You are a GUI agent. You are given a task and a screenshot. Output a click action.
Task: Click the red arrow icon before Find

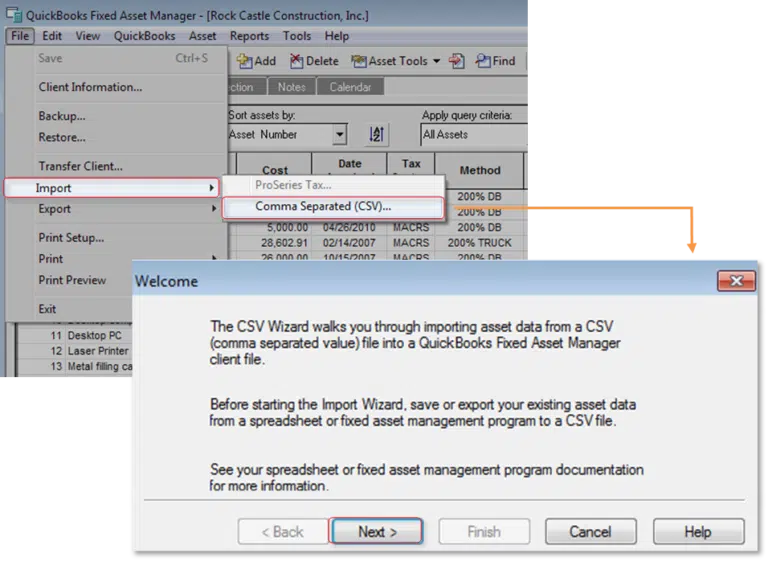coord(456,61)
